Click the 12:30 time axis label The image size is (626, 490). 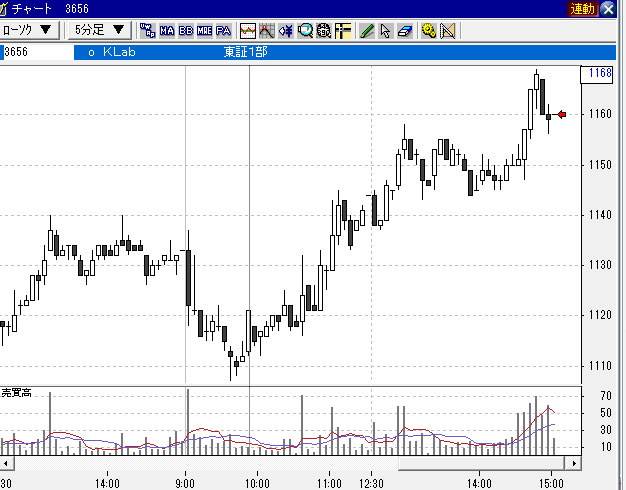point(371,484)
